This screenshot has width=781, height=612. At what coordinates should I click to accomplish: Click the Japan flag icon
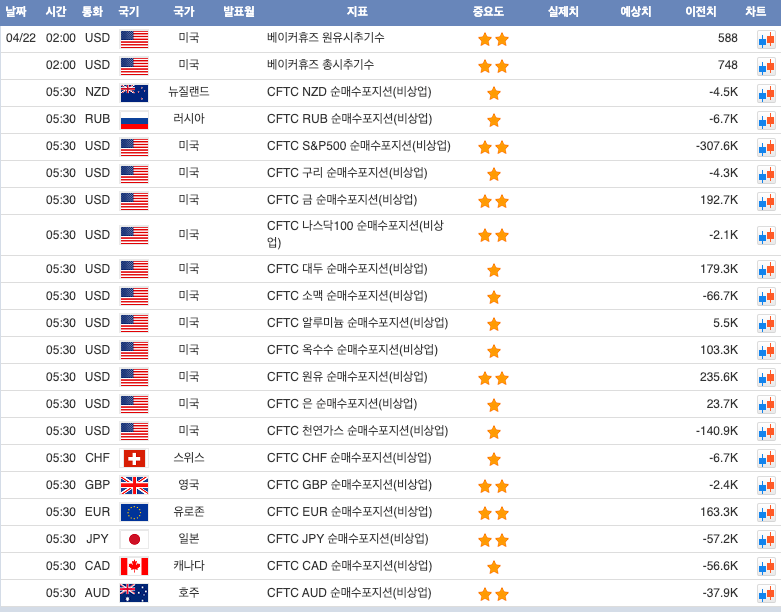pos(134,540)
